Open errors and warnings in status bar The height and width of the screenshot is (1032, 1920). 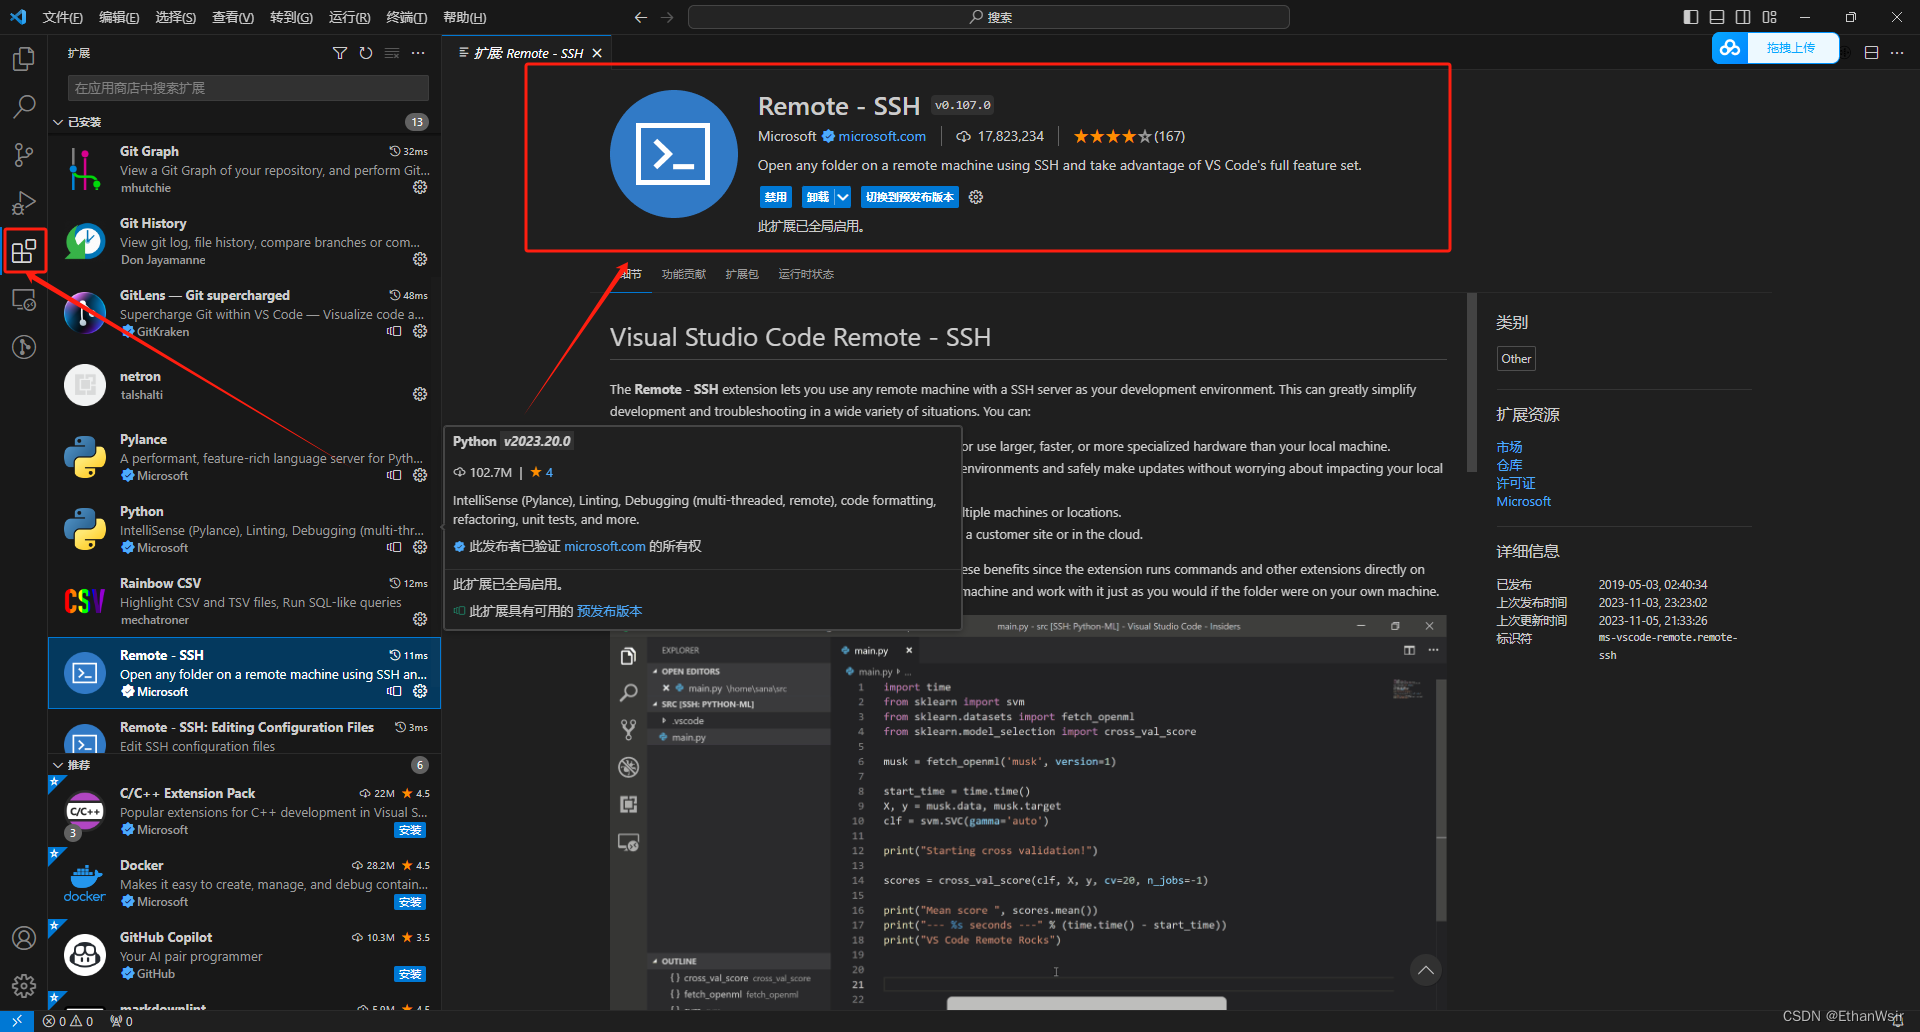click(69, 1021)
